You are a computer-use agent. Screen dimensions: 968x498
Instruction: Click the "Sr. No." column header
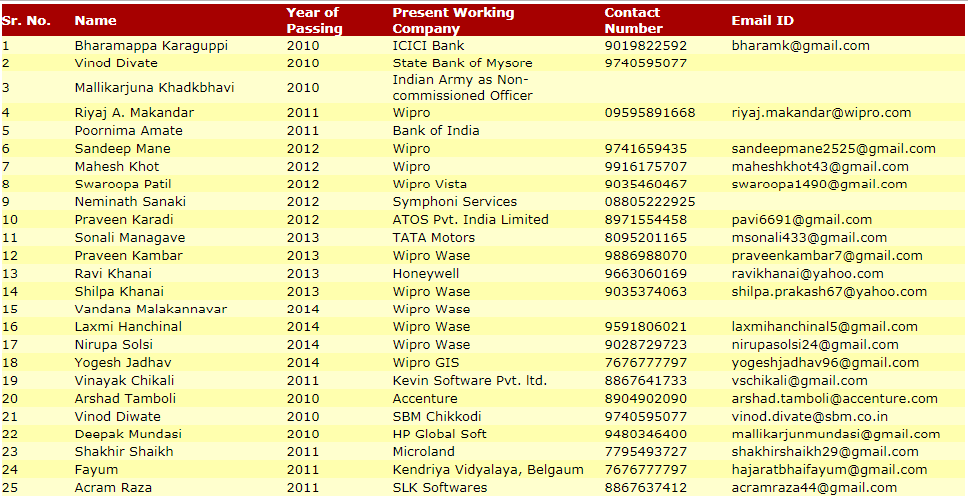tap(26, 20)
